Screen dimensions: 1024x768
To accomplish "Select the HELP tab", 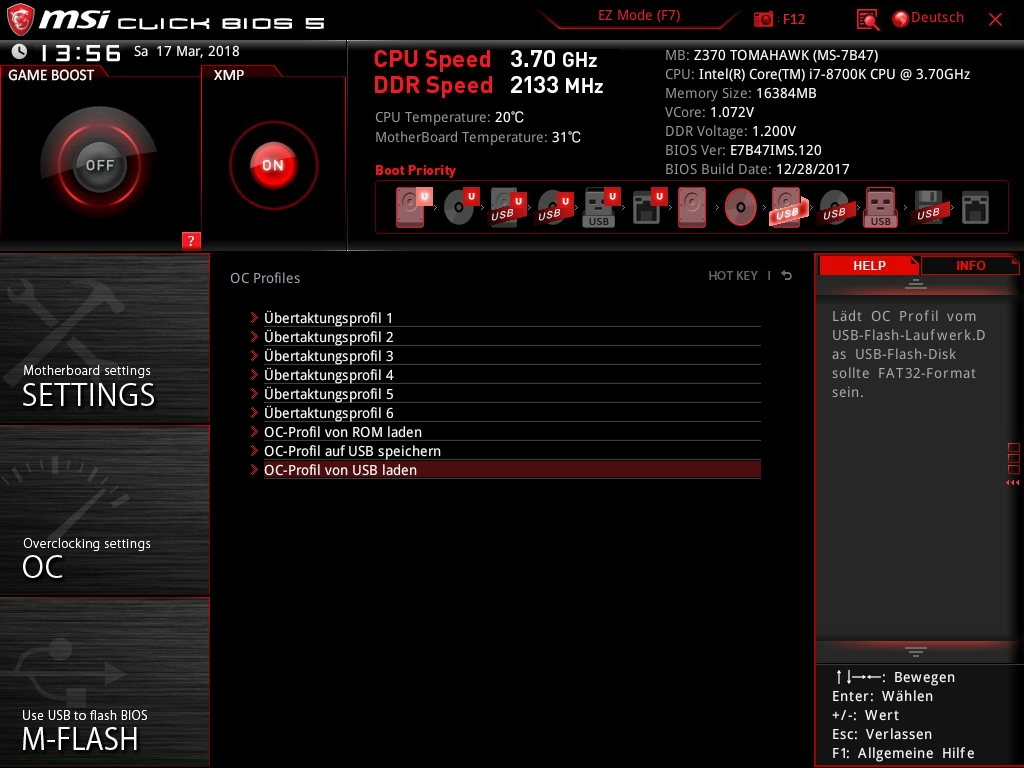I will click(868, 266).
